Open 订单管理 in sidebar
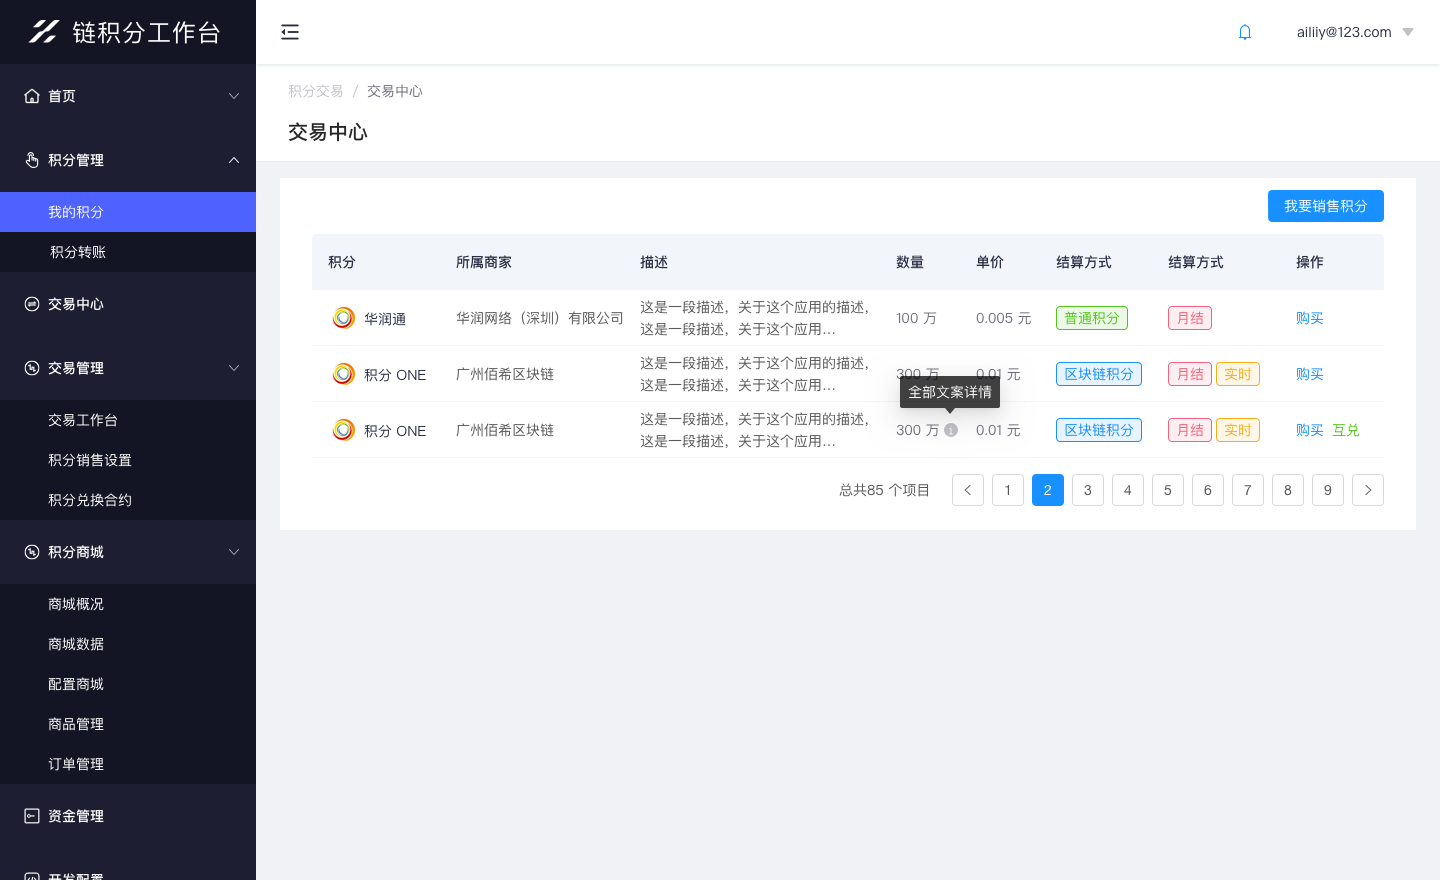 pos(128,764)
